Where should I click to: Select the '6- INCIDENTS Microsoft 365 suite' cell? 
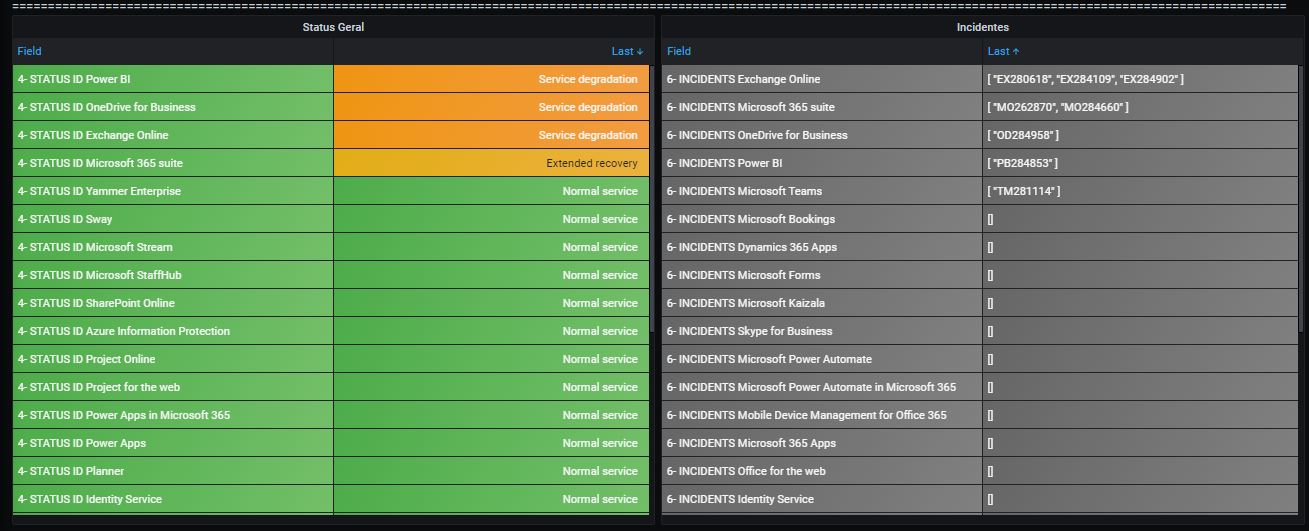tap(822, 107)
